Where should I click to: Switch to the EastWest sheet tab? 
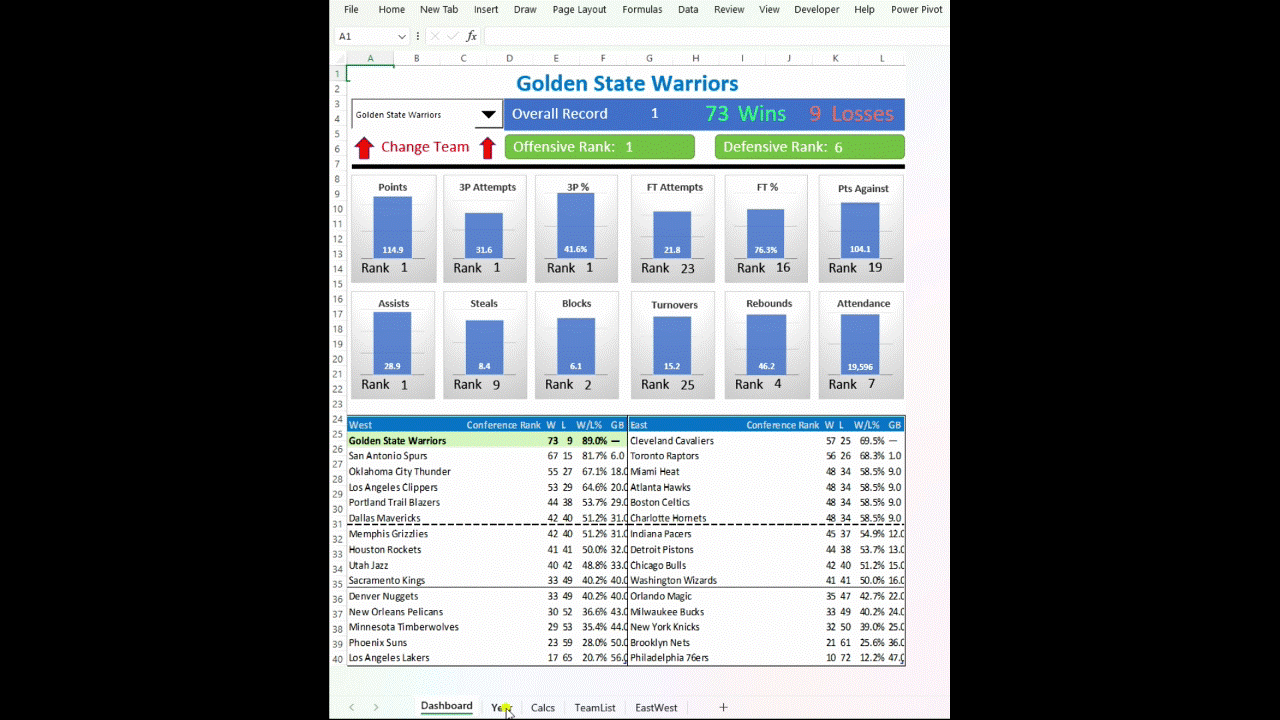[x=656, y=707]
